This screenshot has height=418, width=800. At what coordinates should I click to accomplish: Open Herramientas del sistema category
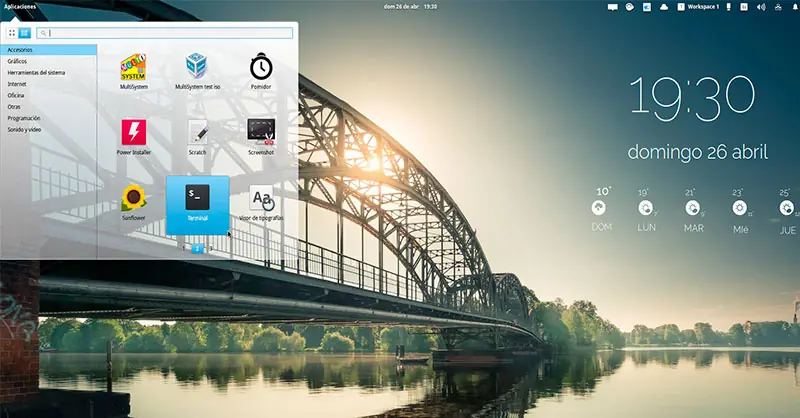click(48, 72)
